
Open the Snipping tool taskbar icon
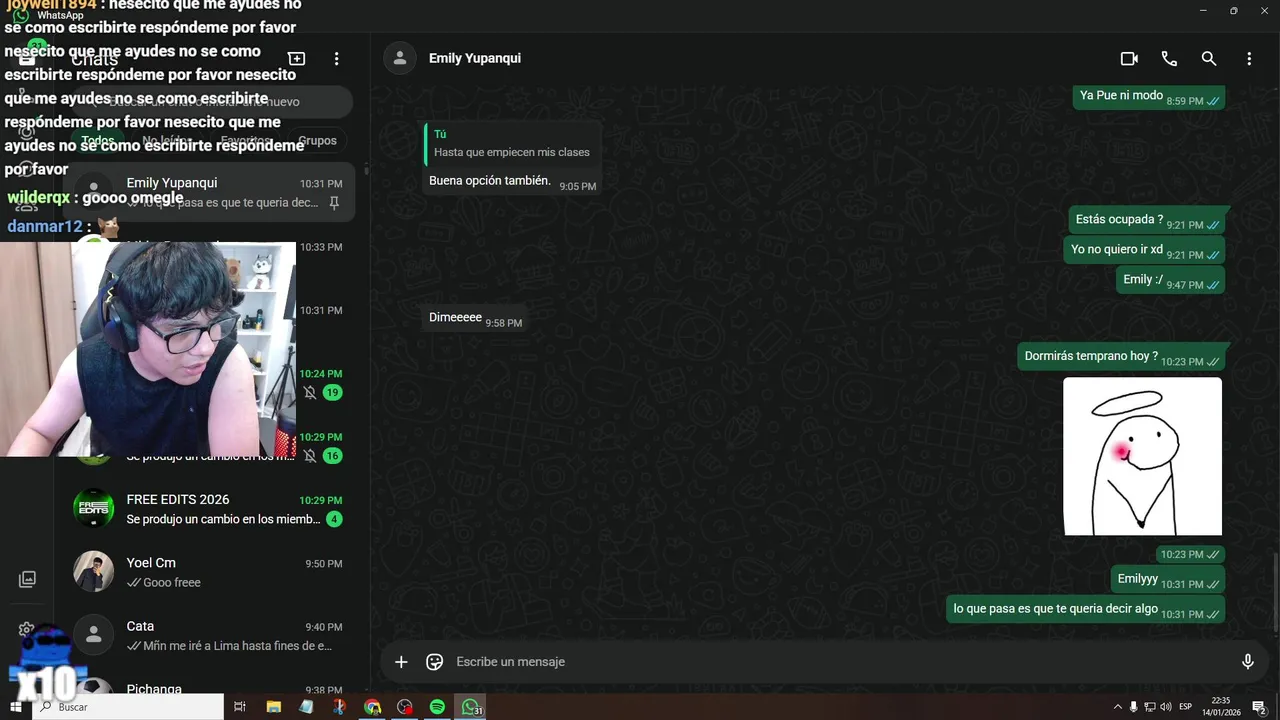pyautogui.click(x=339, y=707)
